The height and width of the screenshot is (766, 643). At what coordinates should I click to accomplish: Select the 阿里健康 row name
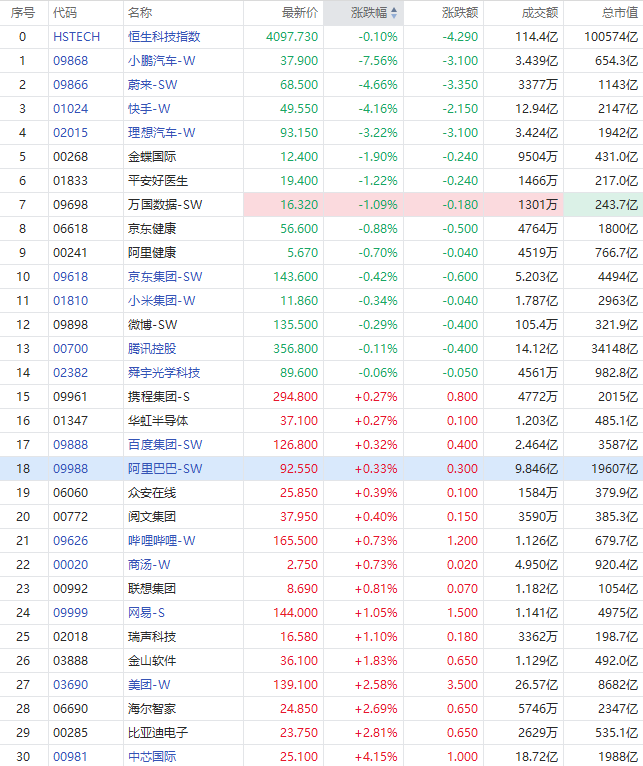click(x=152, y=253)
